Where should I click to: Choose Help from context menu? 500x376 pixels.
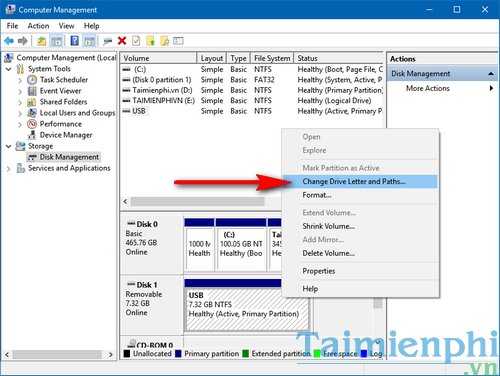tap(360, 289)
